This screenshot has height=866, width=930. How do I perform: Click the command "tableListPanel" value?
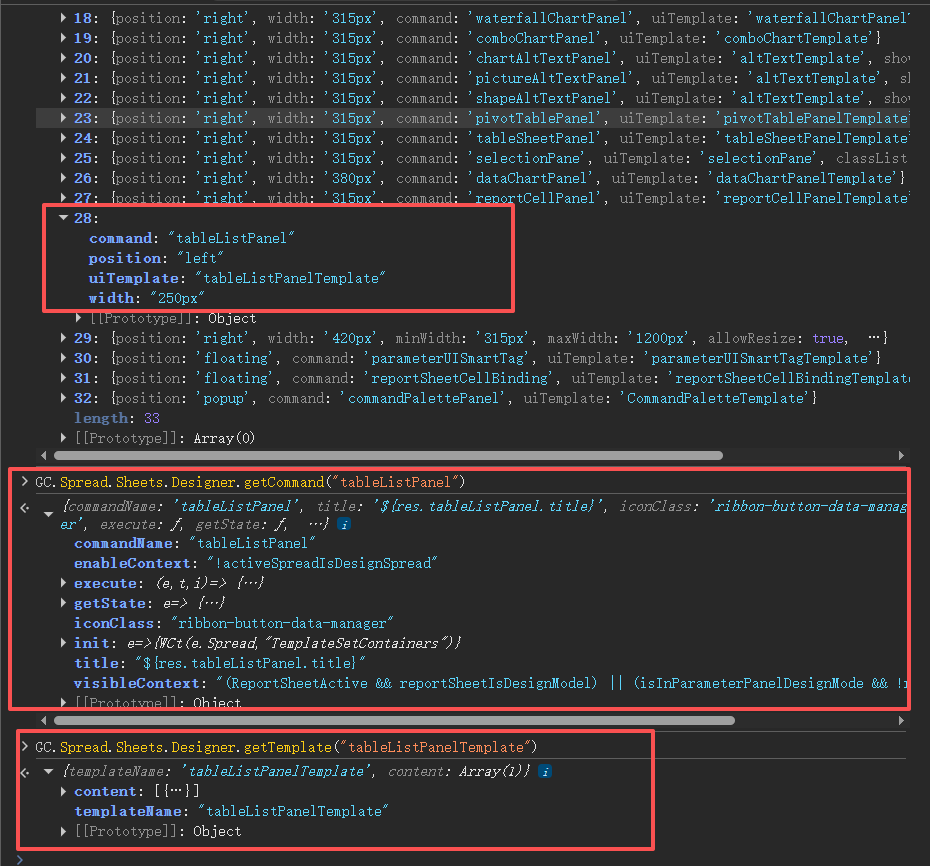coord(231,238)
